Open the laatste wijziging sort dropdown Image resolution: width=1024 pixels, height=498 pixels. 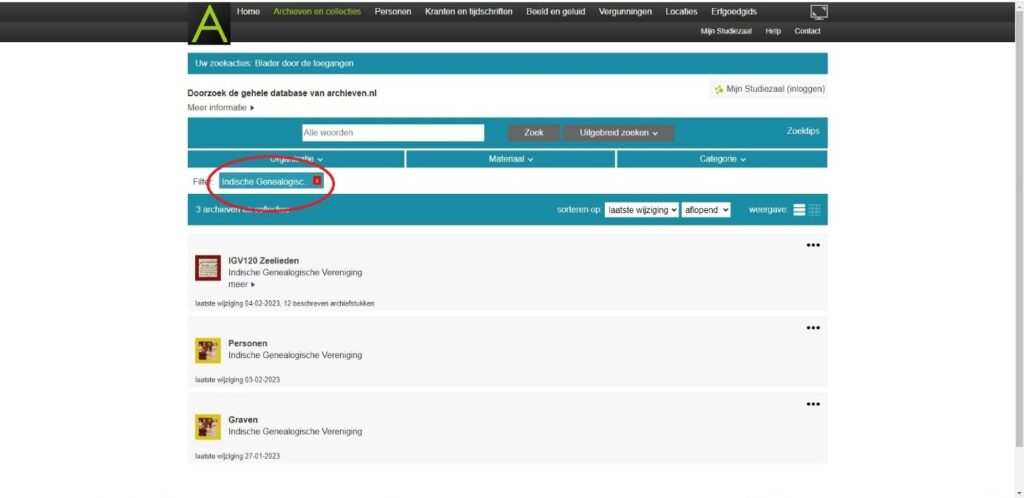tap(641, 210)
